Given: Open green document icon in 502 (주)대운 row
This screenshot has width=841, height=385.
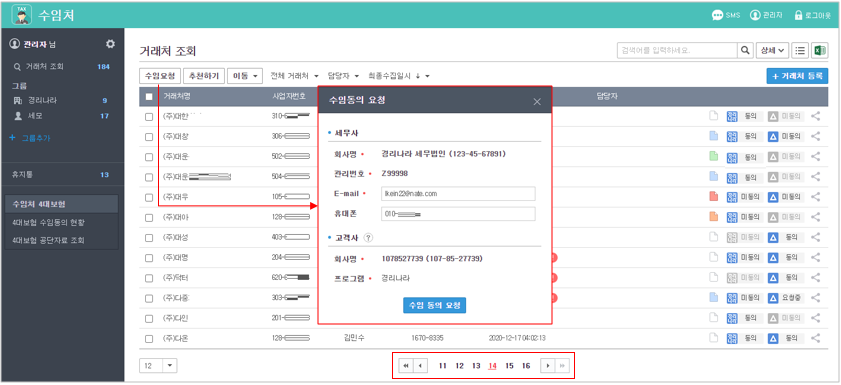Looking at the screenshot, I should coord(713,157).
